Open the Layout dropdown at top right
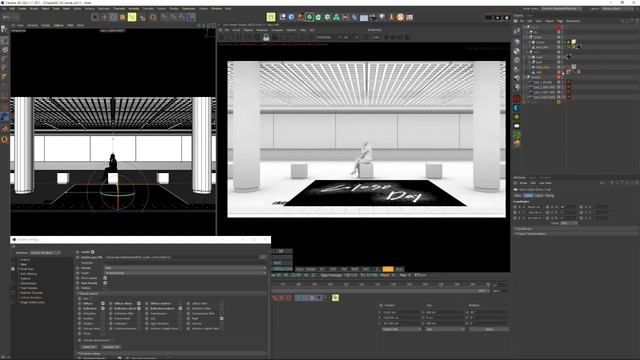This screenshot has height=360, width=640. [619, 9]
